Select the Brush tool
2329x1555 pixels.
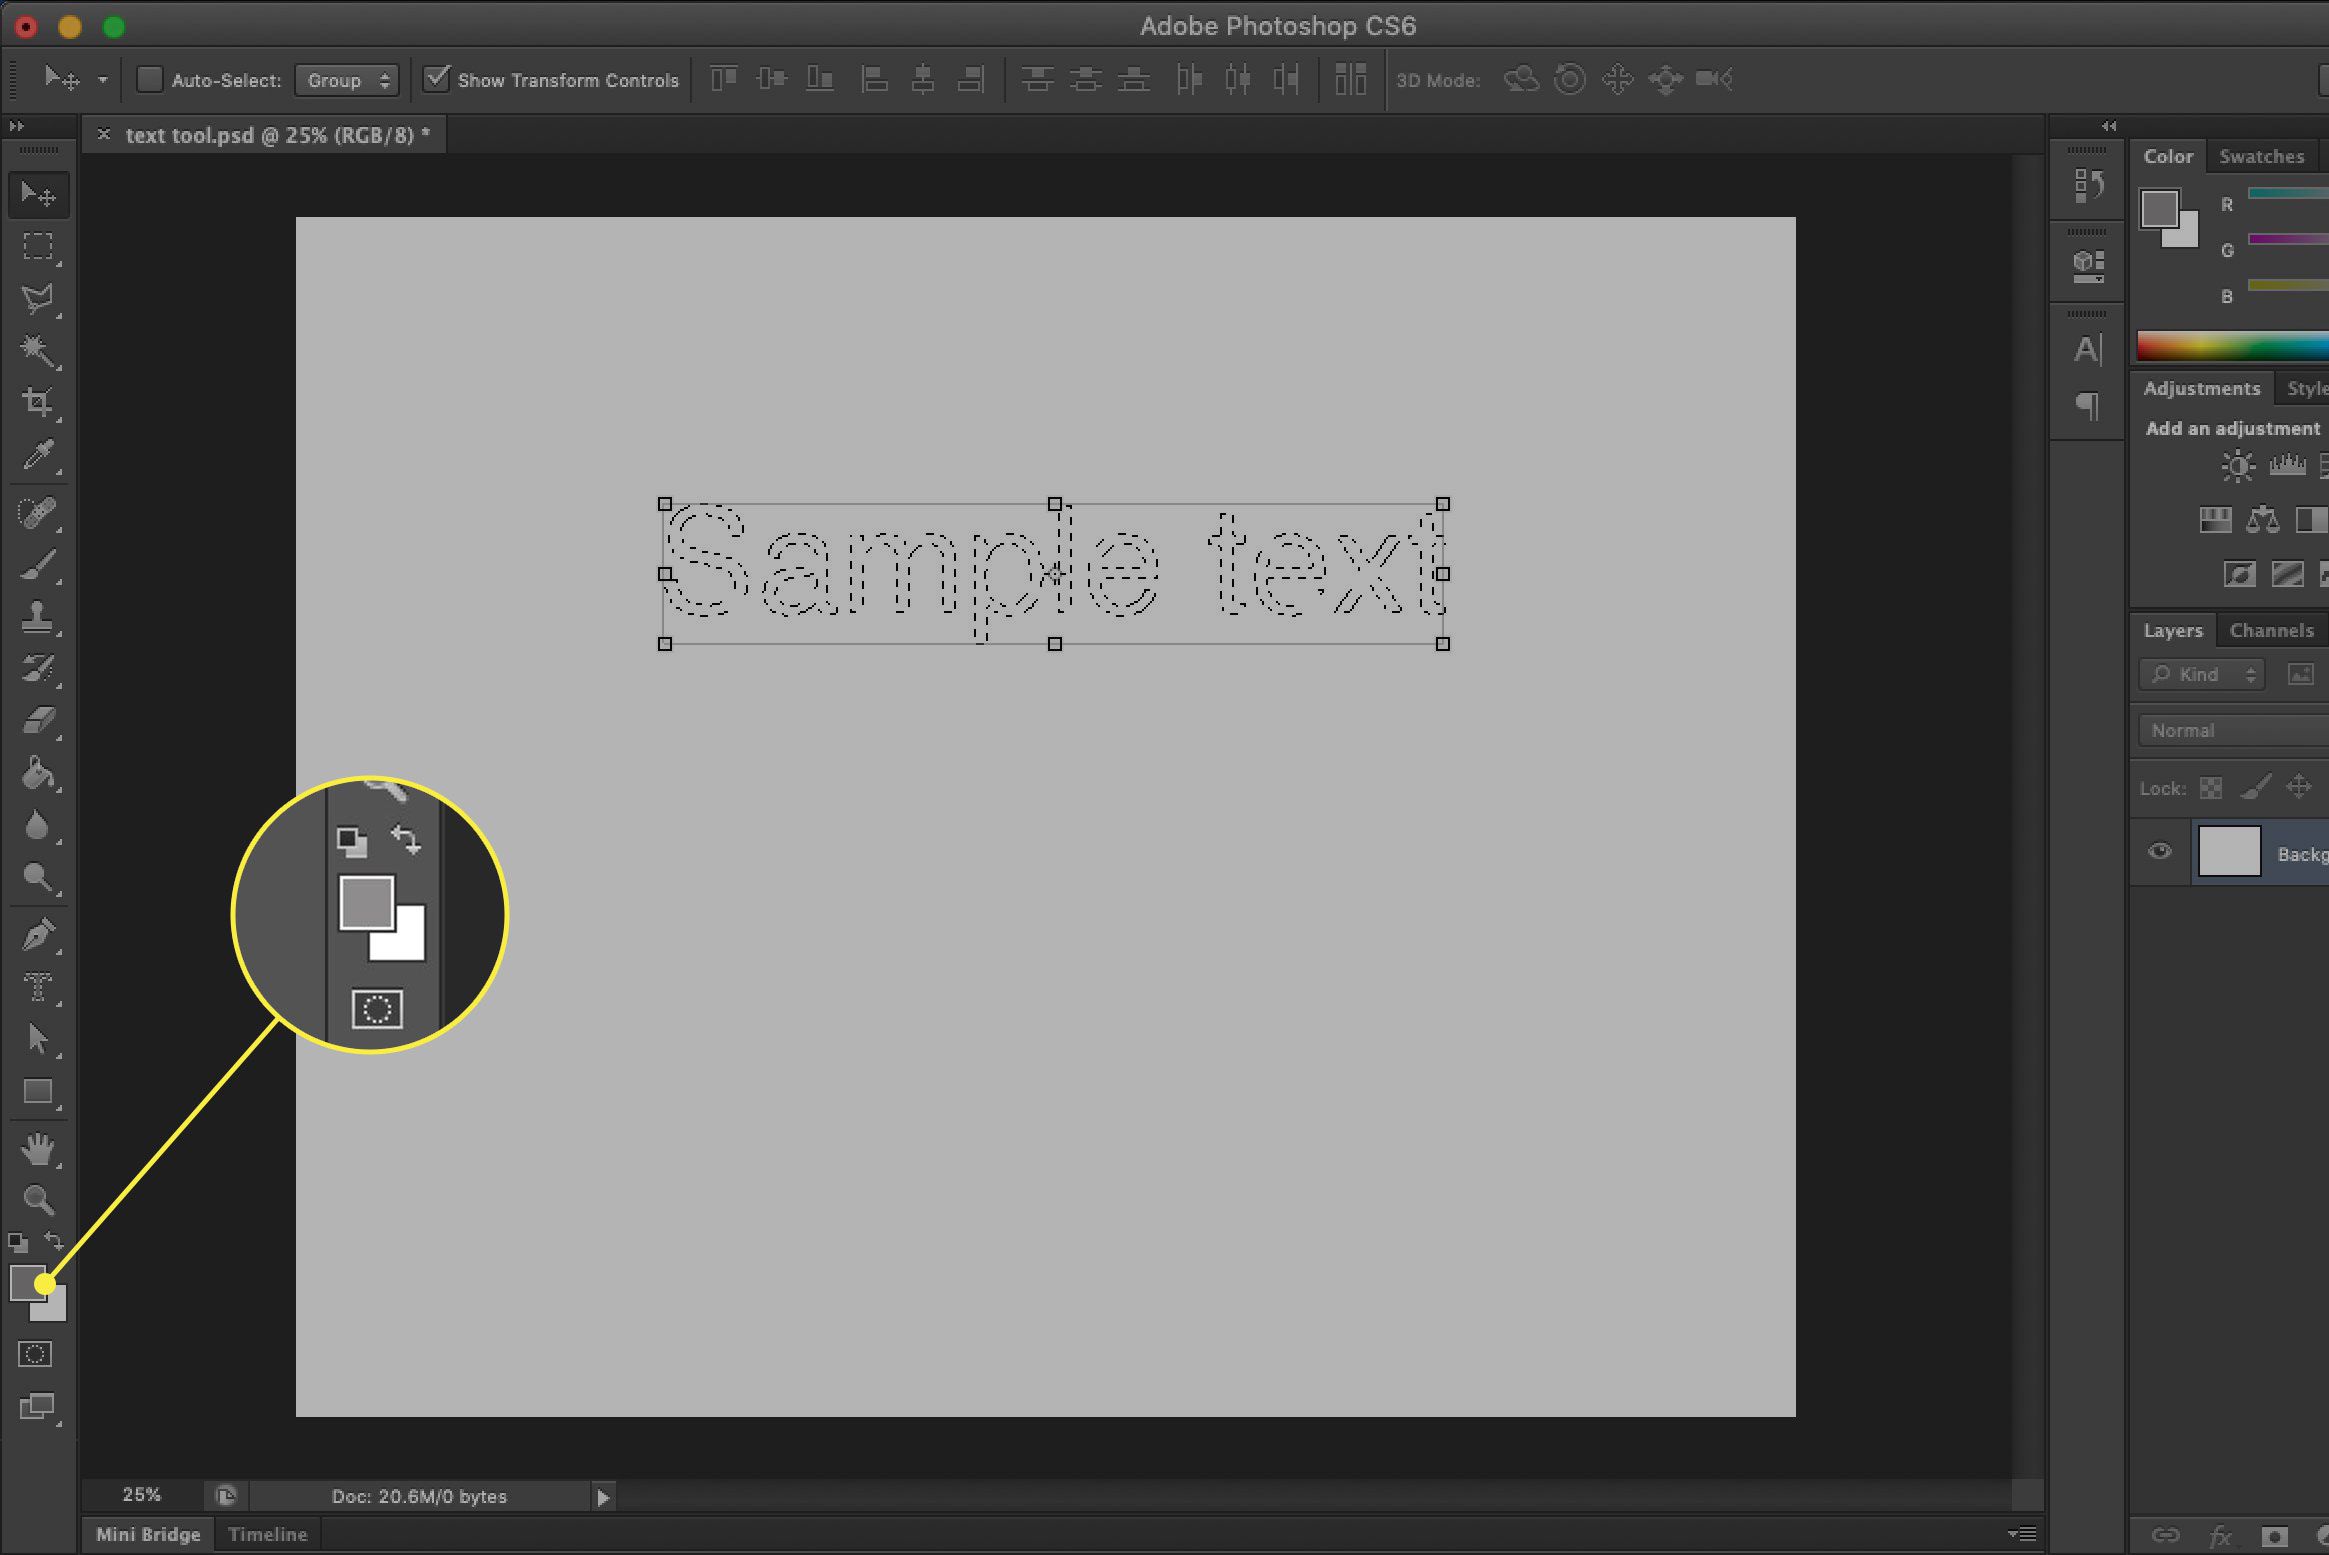point(39,565)
